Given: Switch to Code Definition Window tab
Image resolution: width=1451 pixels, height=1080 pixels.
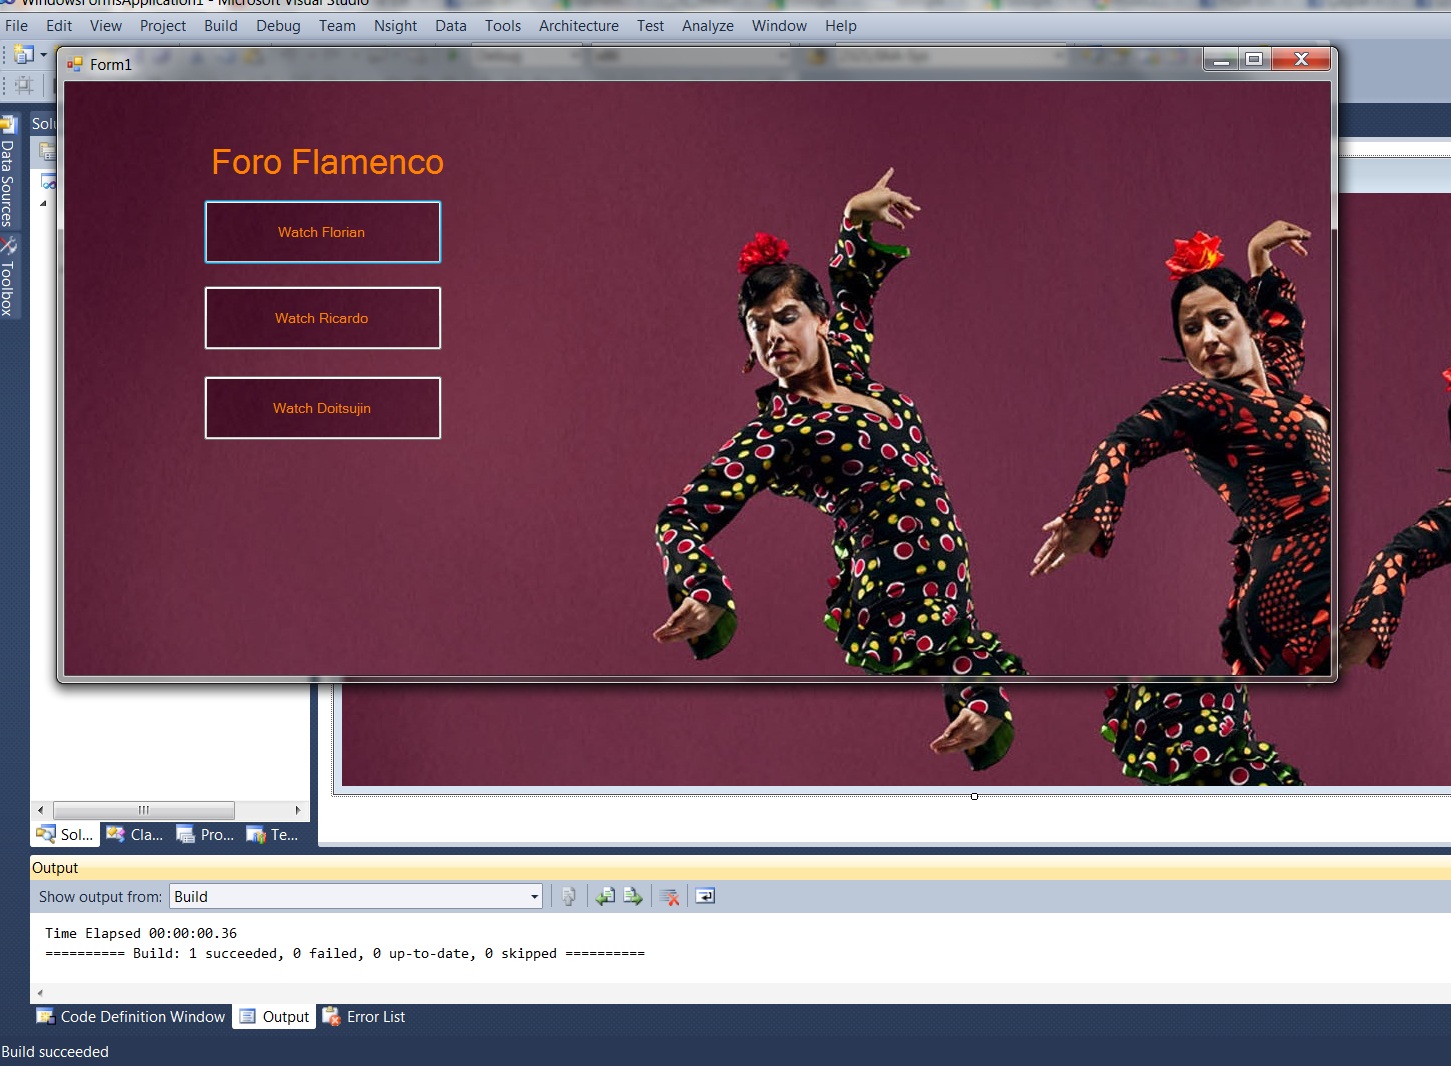Looking at the screenshot, I should pyautogui.click(x=131, y=1017).
